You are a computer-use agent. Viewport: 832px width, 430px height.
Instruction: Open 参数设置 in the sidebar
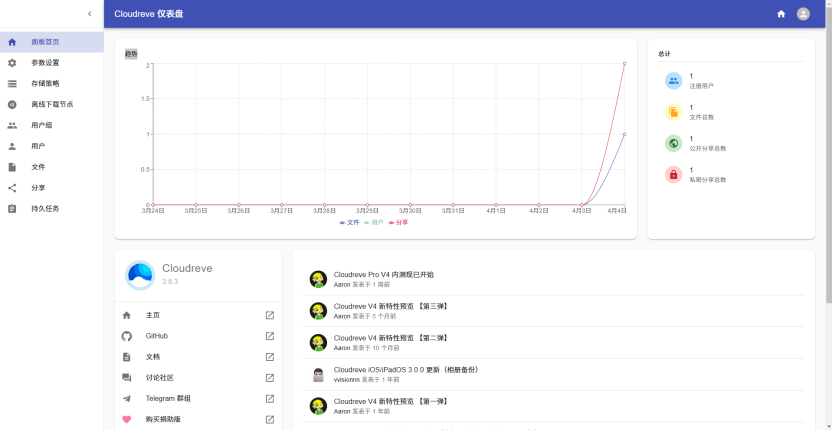tap(51, 63)
